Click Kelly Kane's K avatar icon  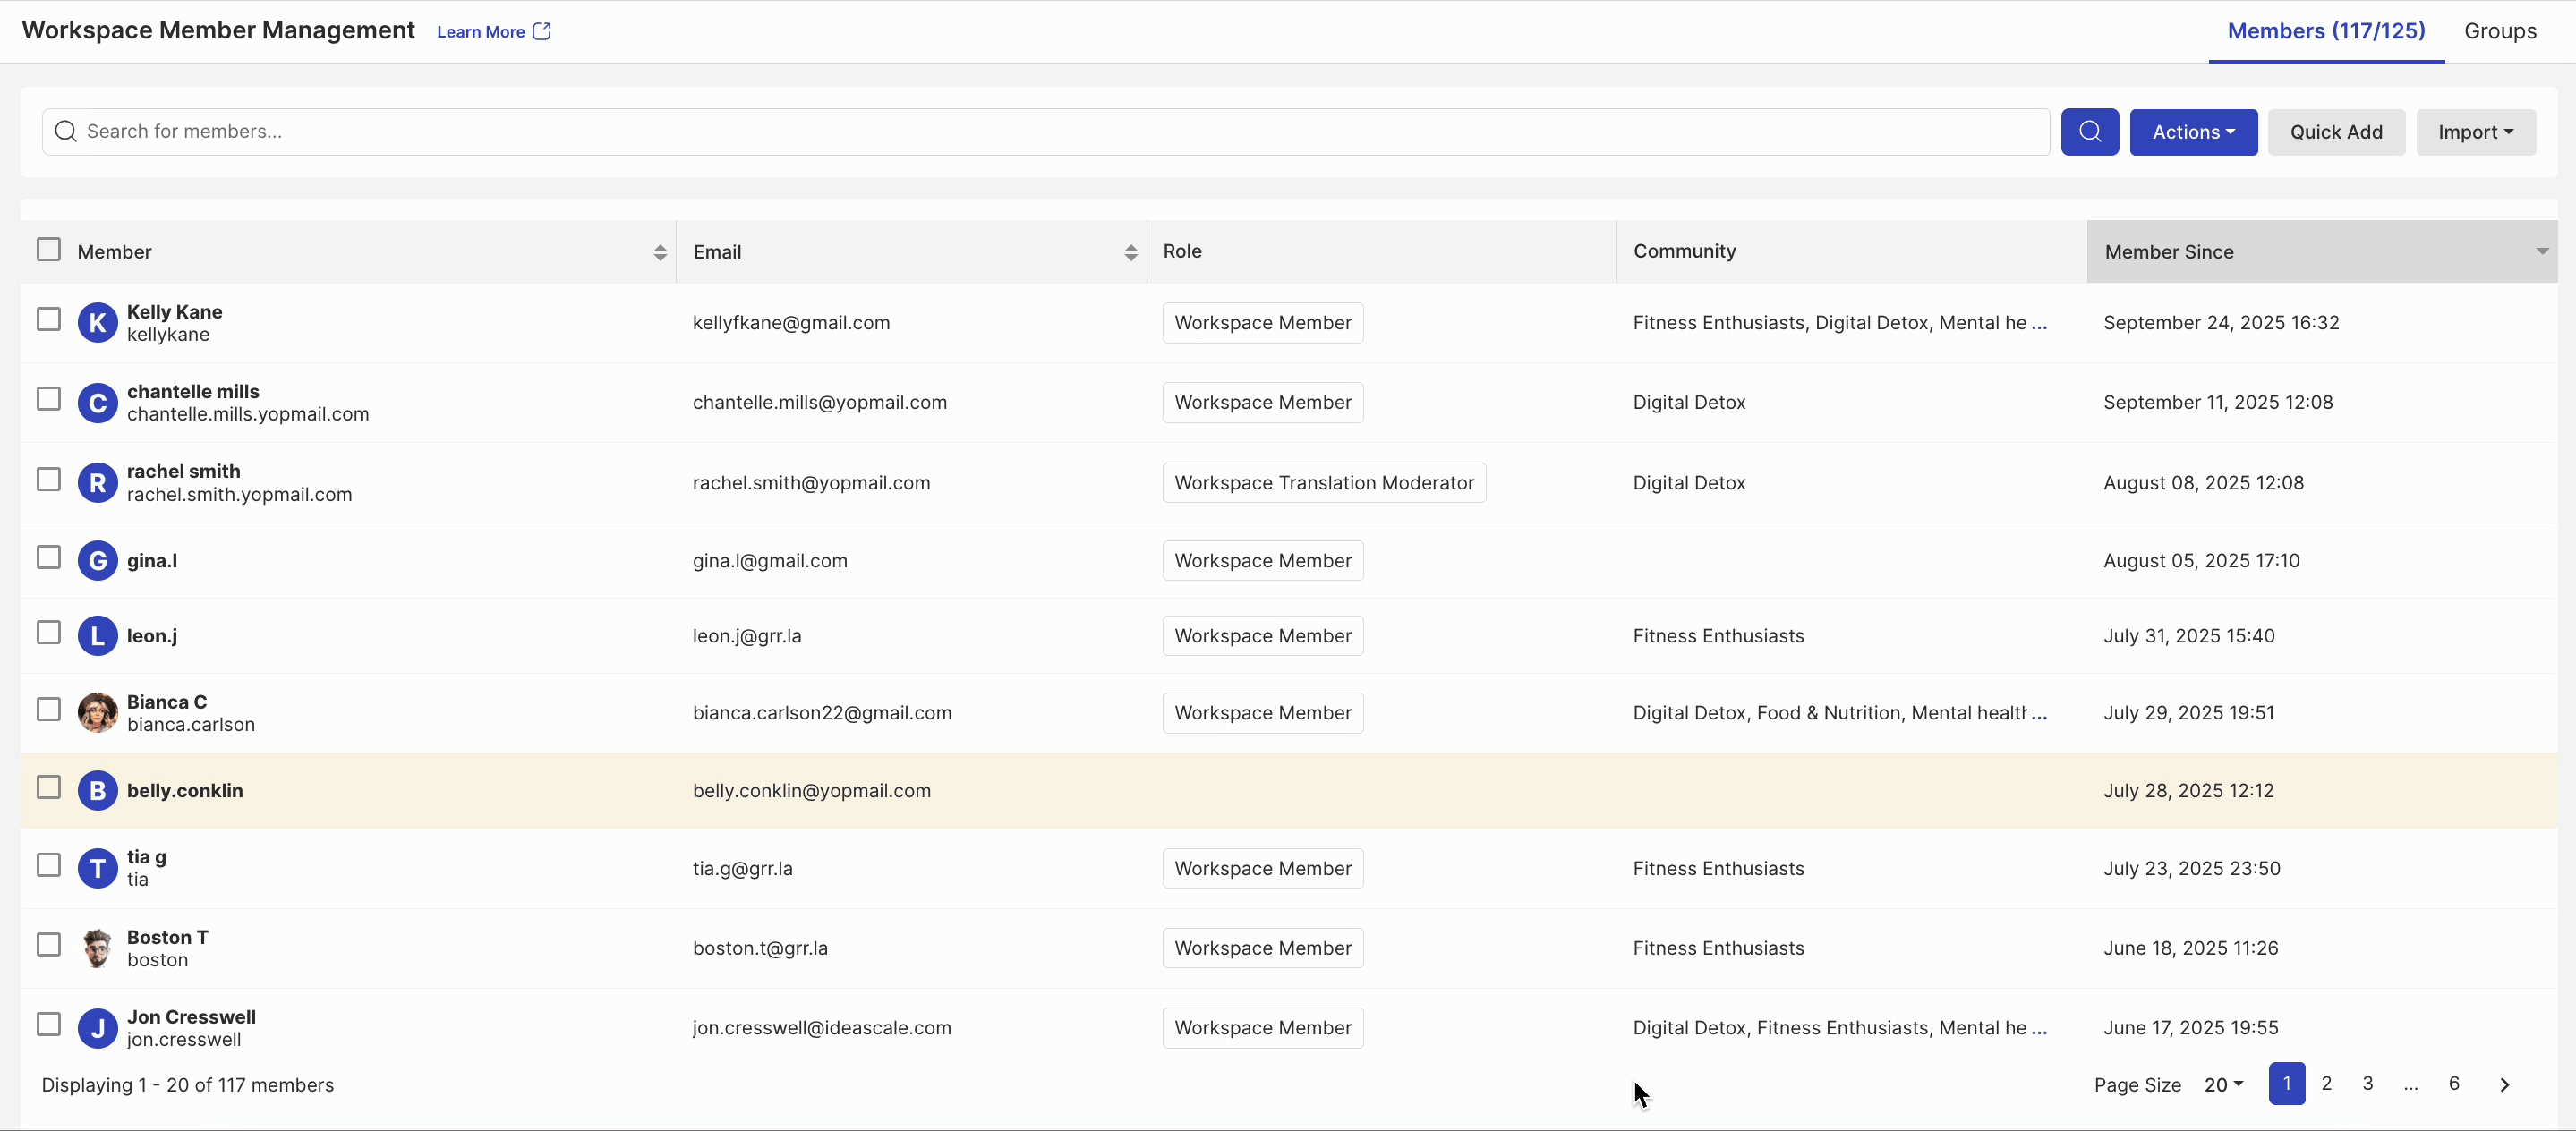click(97, 323)
